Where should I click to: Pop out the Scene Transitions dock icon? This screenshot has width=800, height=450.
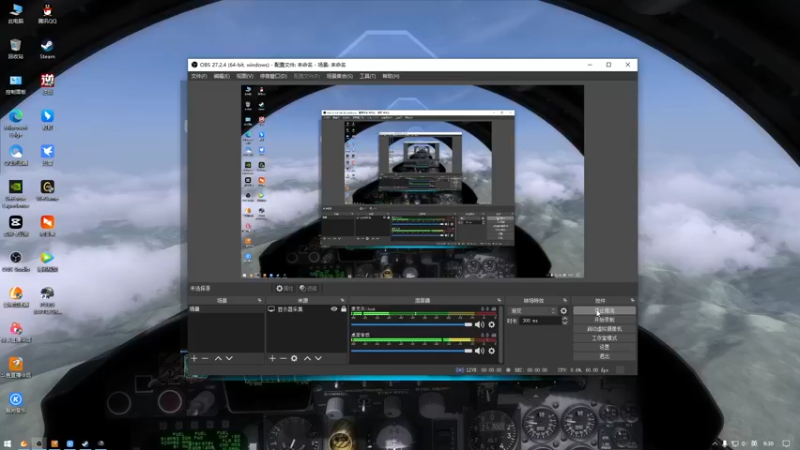click(x=565, y=301)
